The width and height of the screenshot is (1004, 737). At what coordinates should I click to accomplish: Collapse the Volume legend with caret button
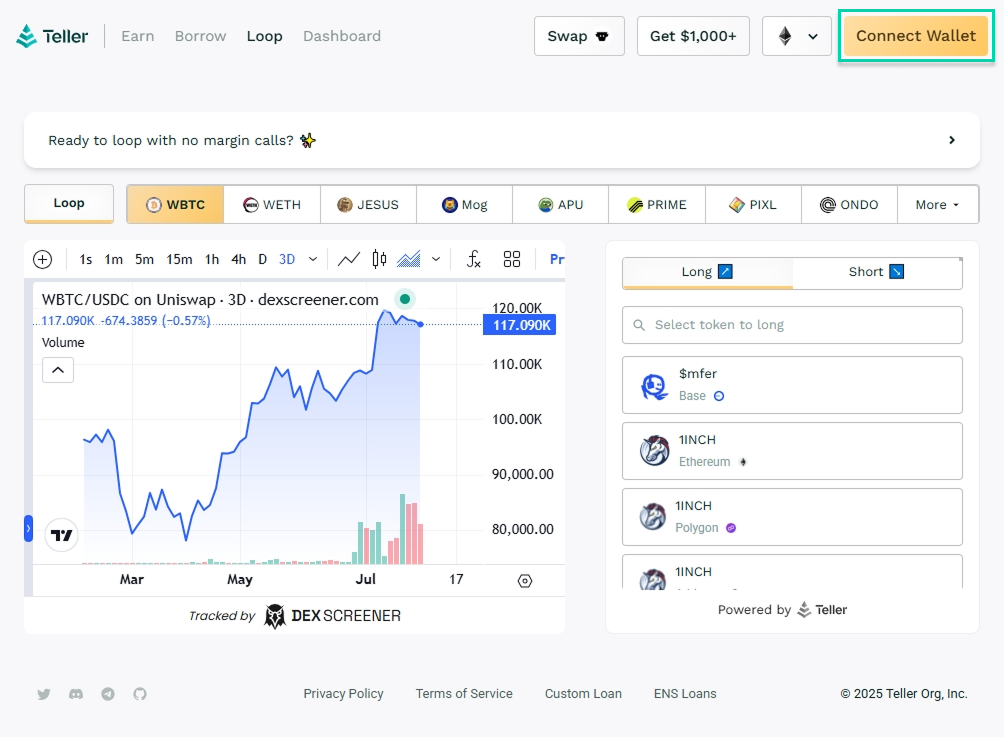tap(58, 370)
